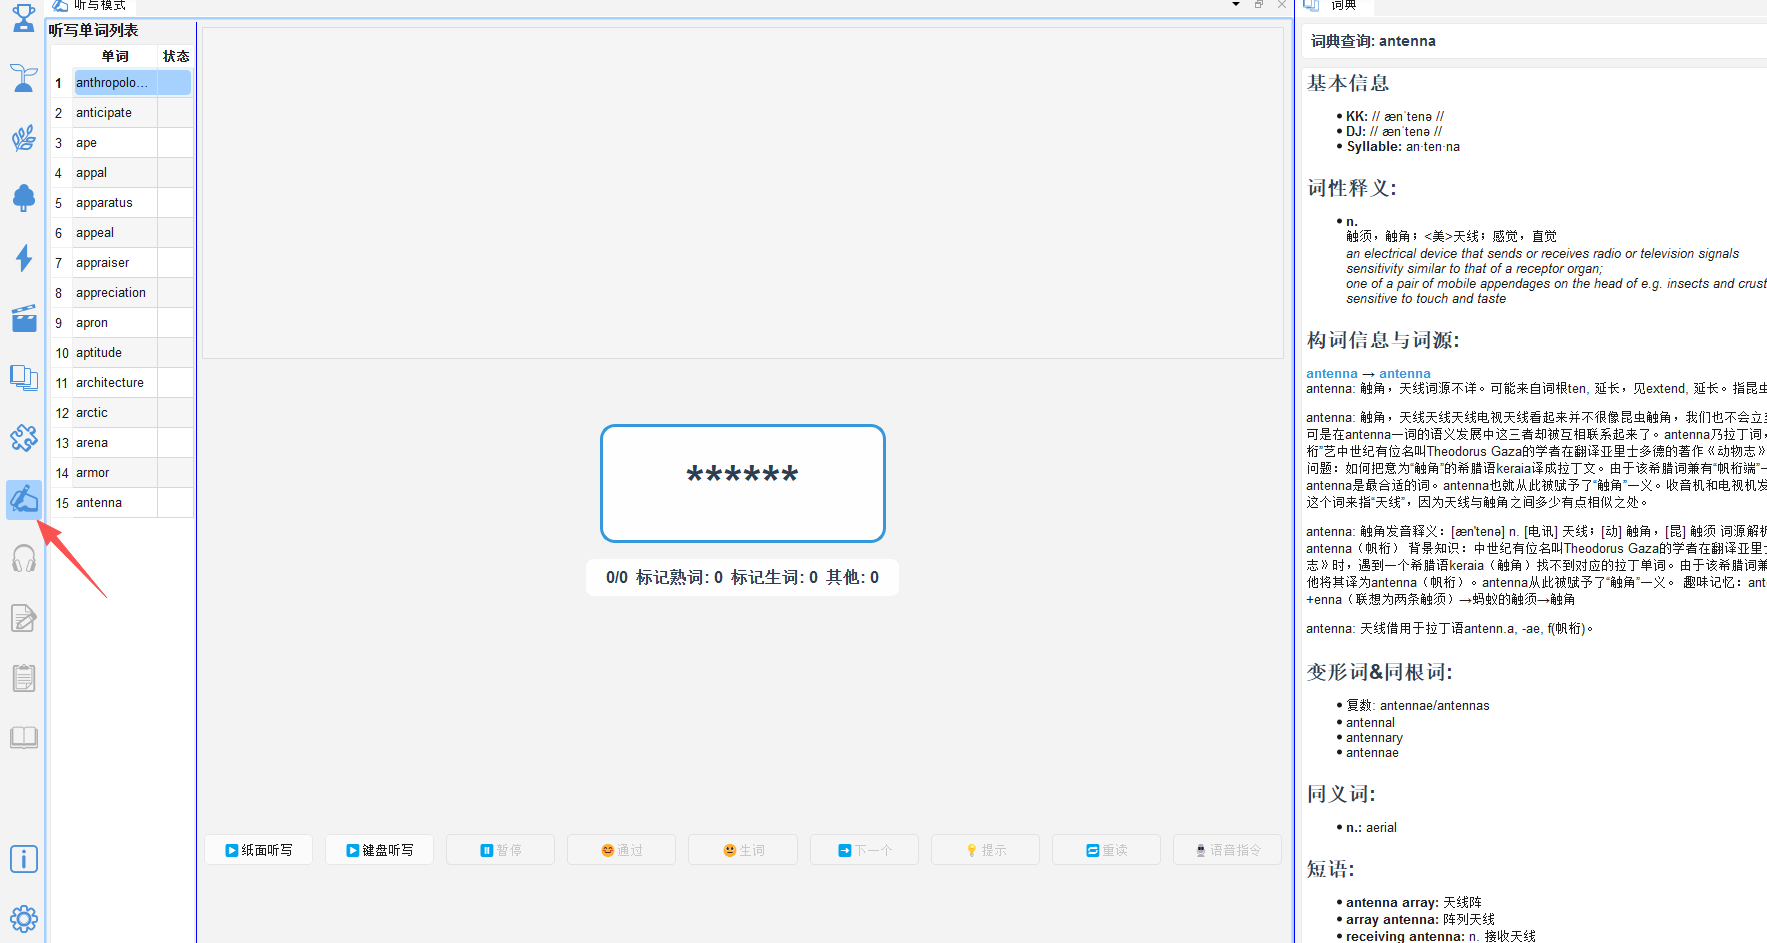Click the lightning bolt sidebar icon
The width and height of the screenshot is (1767, 943).
pos(23,258)
